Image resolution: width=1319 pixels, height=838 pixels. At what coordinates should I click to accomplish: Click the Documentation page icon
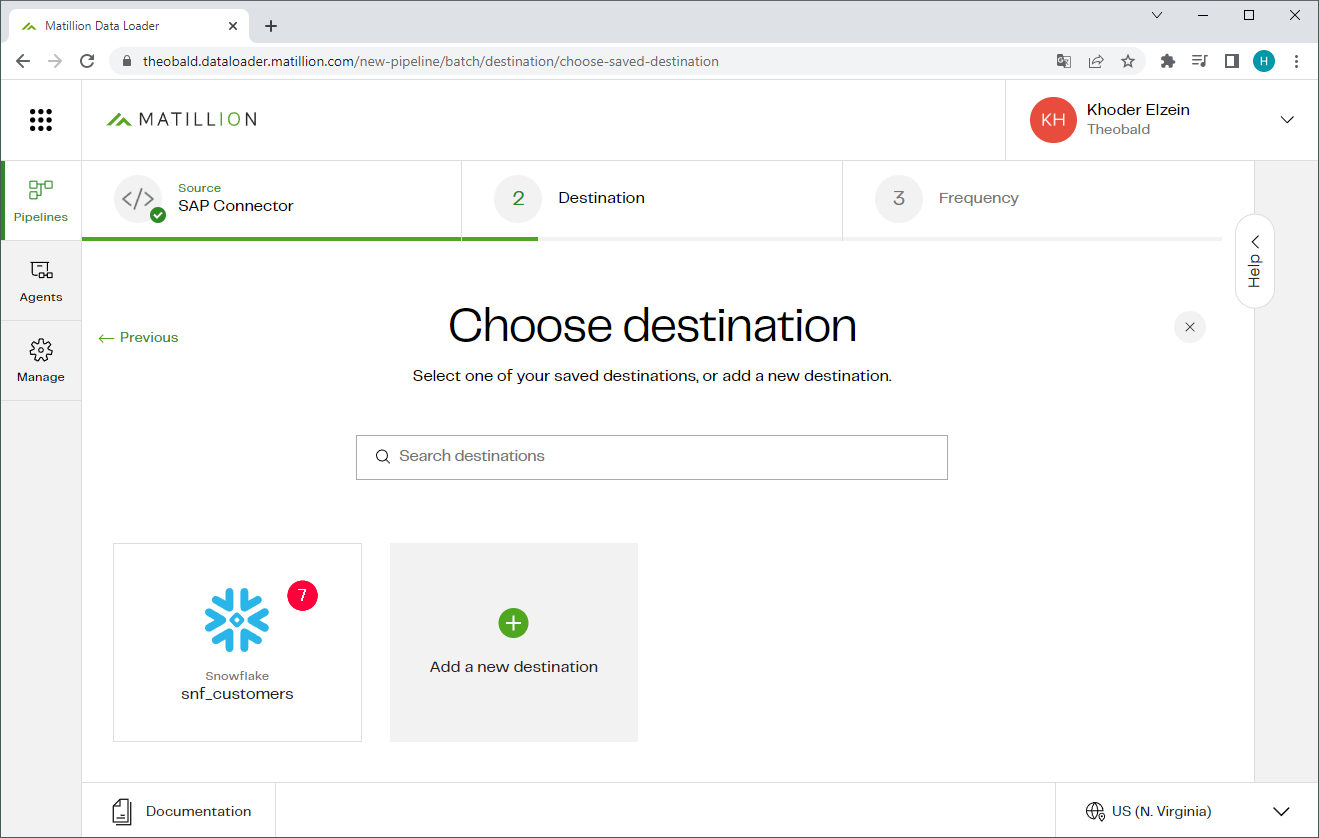coord(121,811)
